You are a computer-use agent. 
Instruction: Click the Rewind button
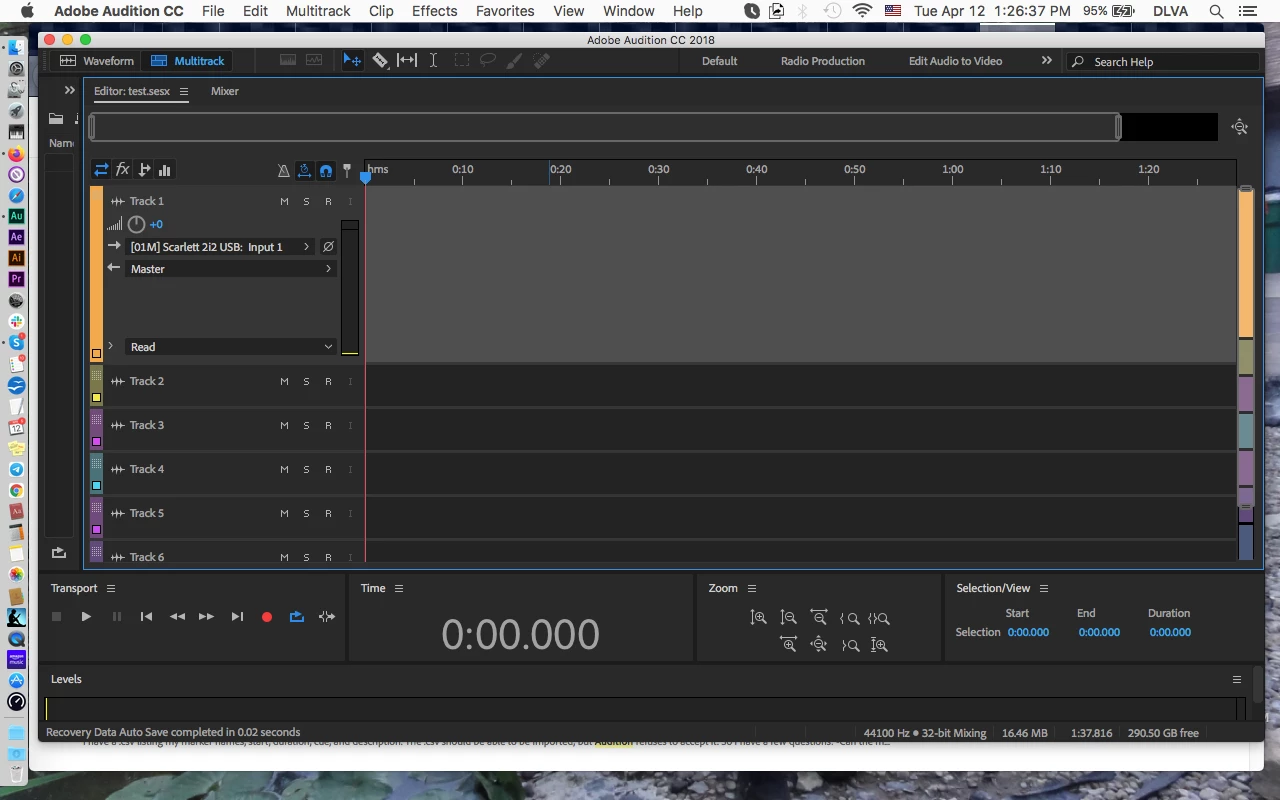(177, 617)
